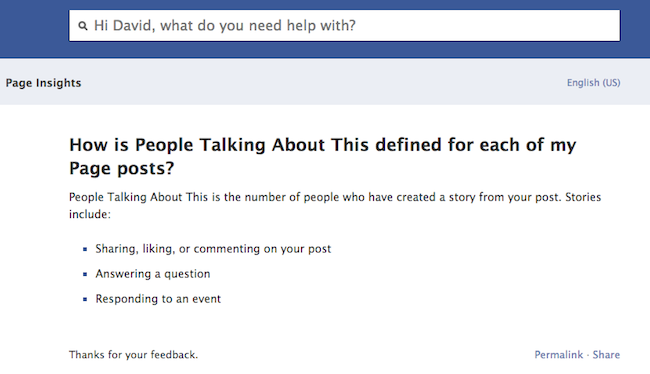Click the 'Thanks for your feedback' text
Viewport: 650px width, 374px height.
[x=133, y=355]
